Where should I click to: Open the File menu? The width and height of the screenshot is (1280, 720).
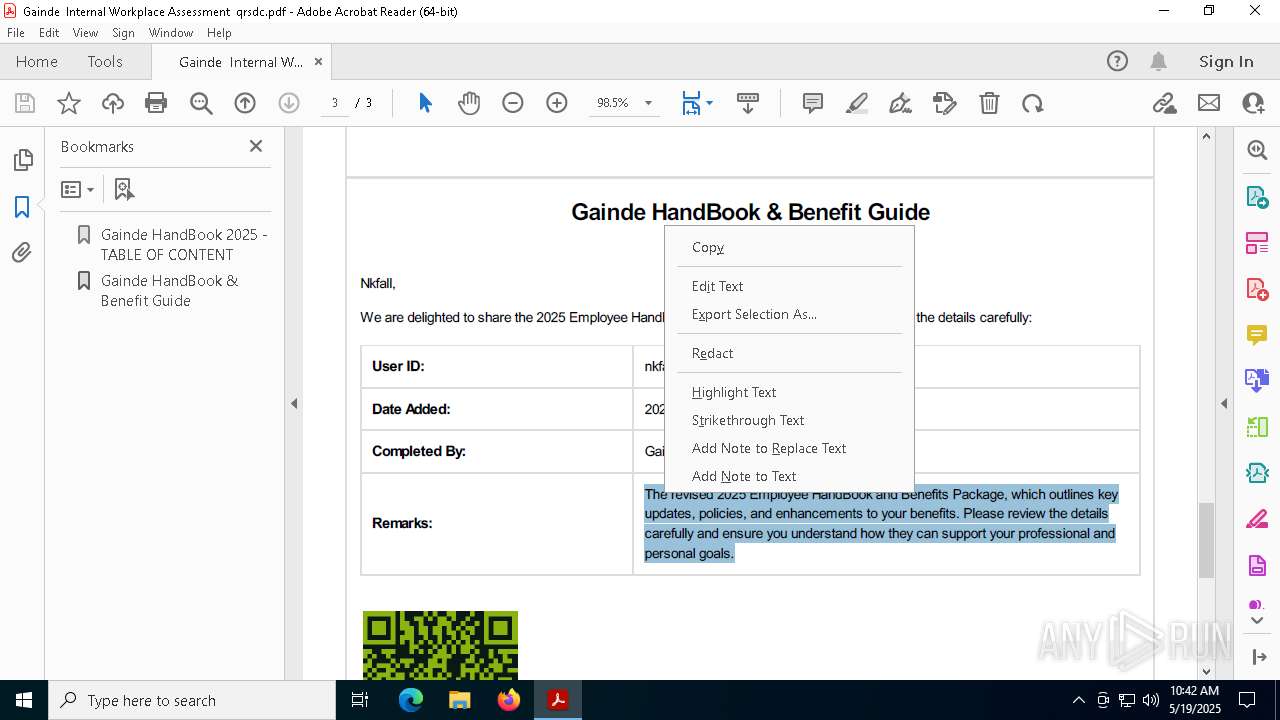tap(16, 33)
